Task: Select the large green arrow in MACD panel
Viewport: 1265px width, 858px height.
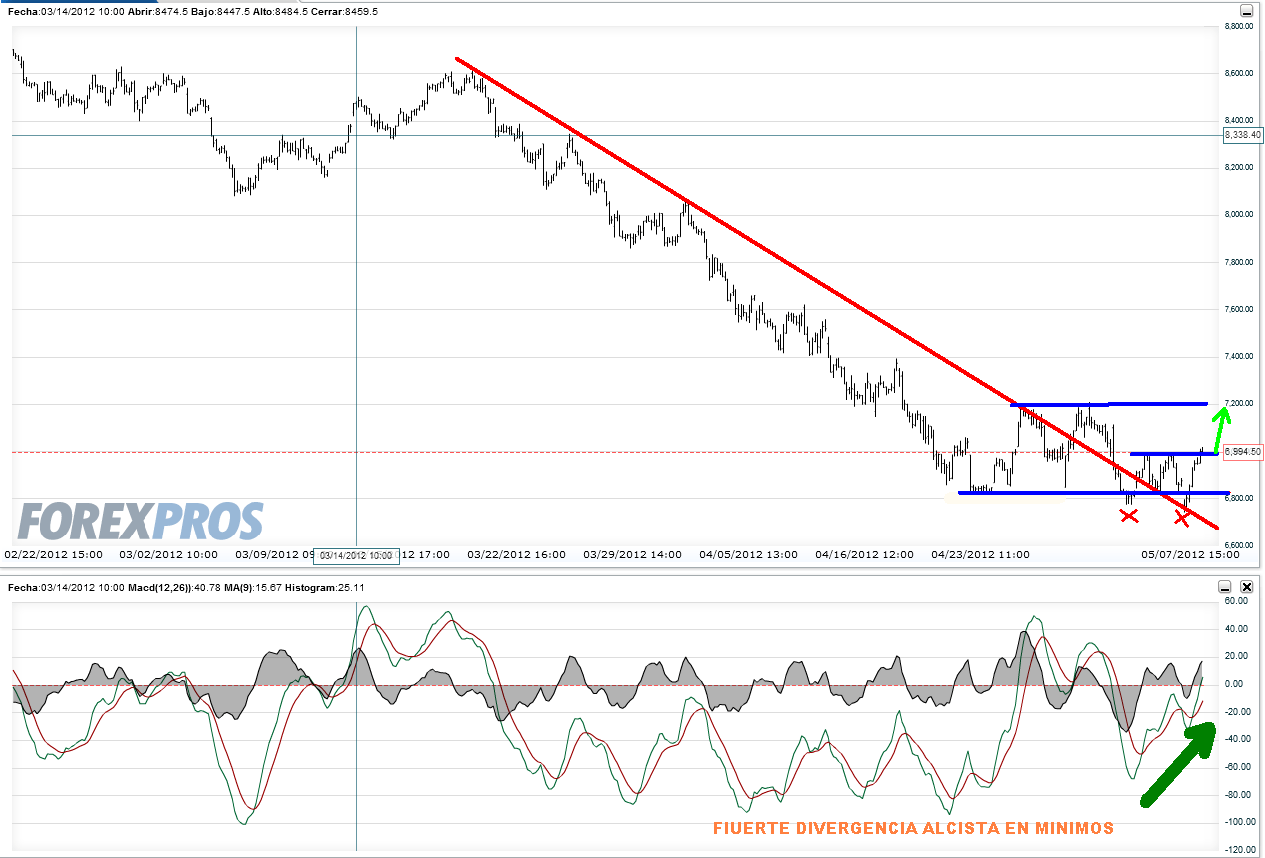Action: coord(1179,765)
